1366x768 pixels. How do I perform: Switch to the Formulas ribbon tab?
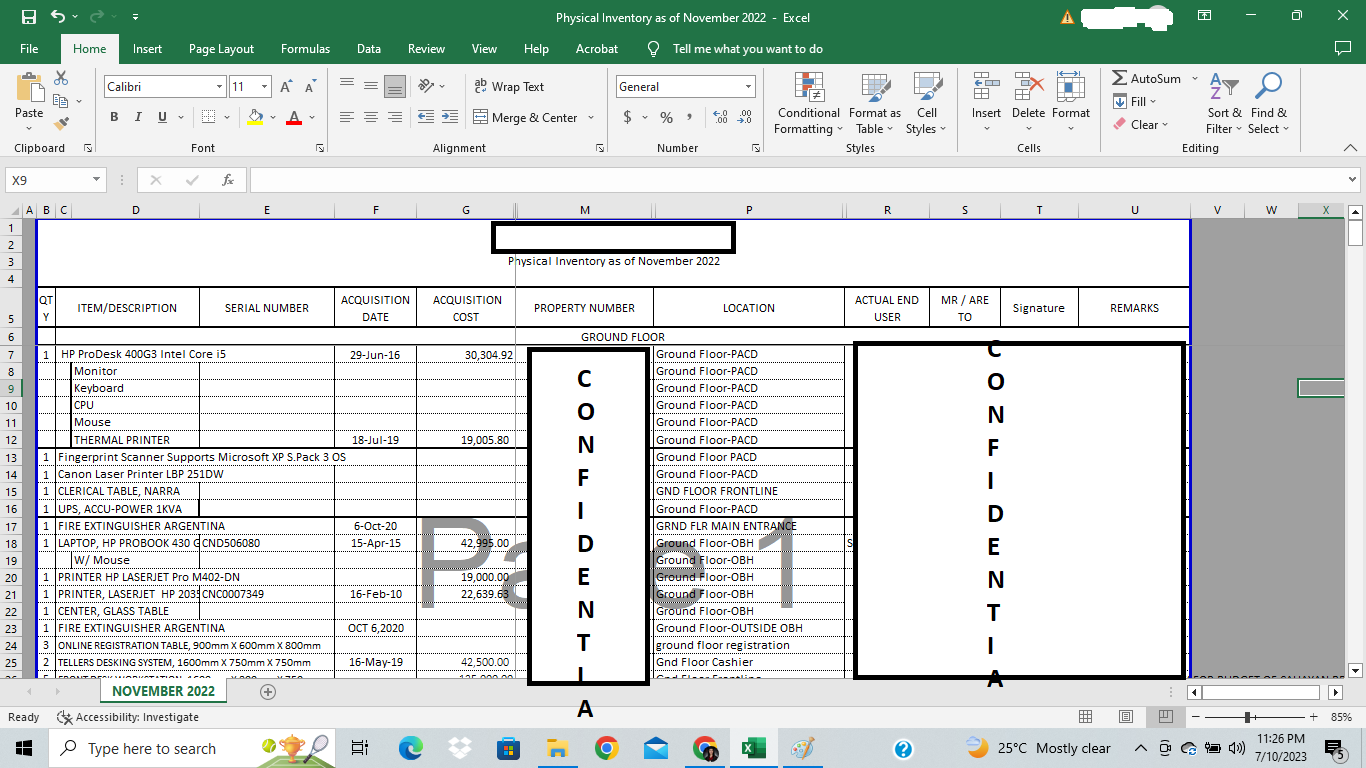pos(305,48)
